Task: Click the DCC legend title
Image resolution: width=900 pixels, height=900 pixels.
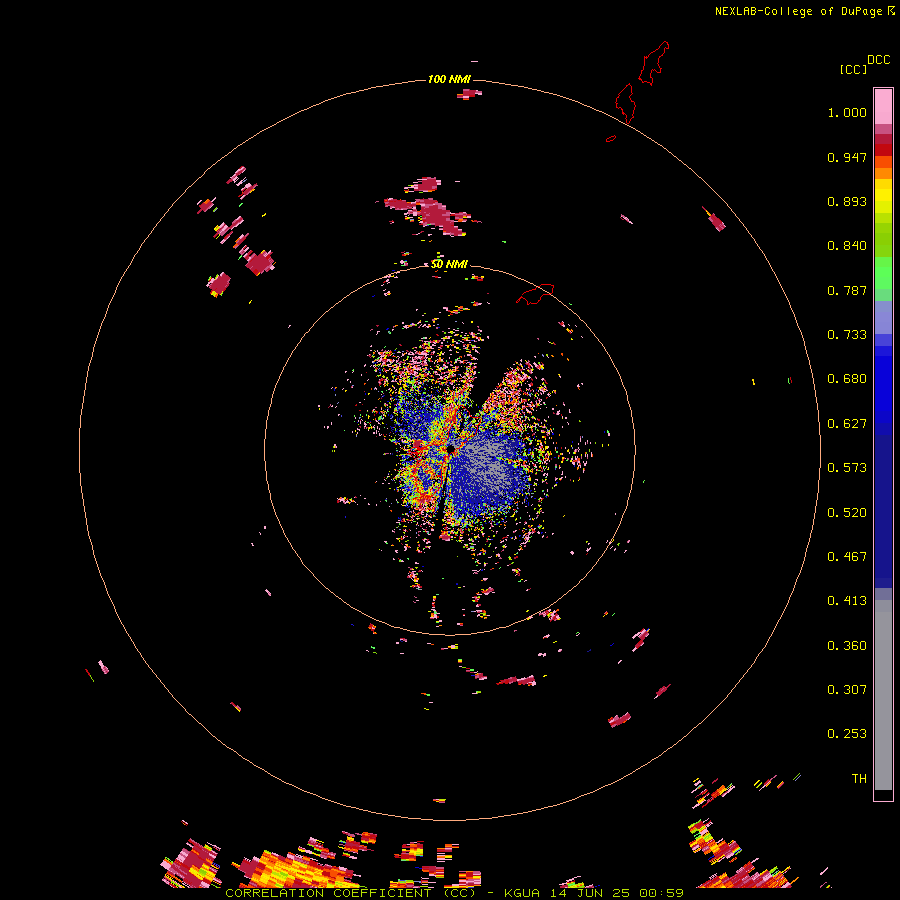Action: coord(878,60)
